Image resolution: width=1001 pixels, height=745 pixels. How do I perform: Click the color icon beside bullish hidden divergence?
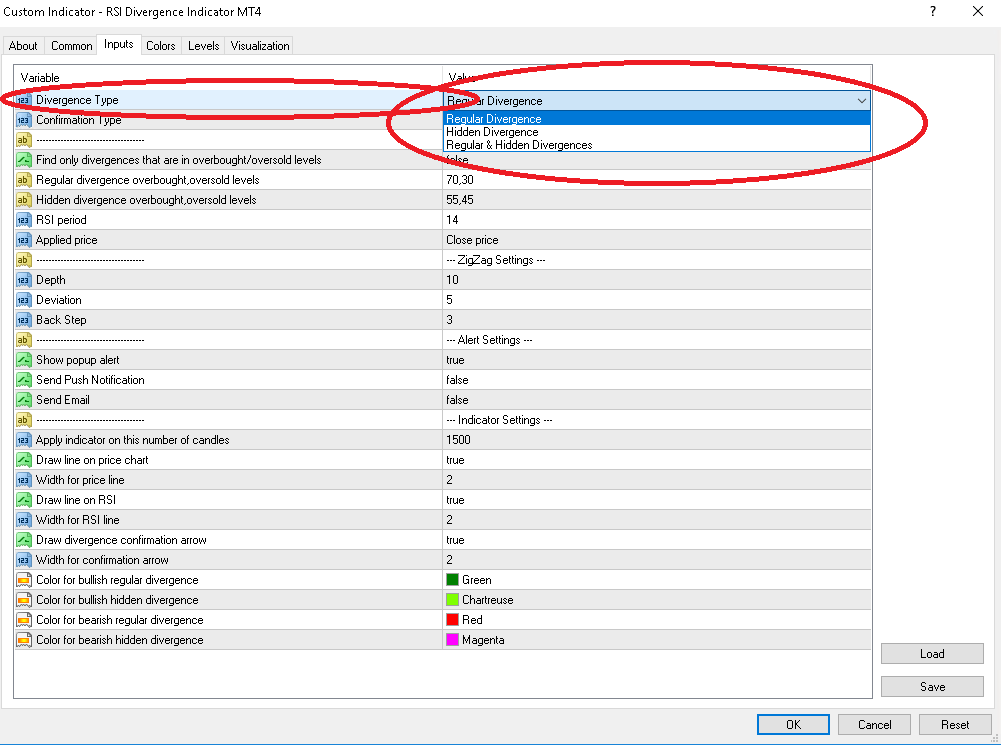[x=24, y=600]
